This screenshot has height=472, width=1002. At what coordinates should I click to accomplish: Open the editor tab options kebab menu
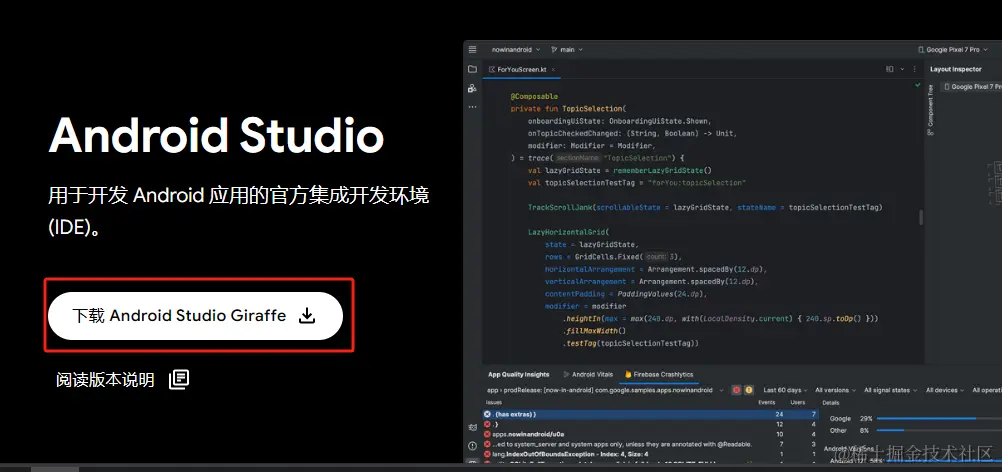914,69
